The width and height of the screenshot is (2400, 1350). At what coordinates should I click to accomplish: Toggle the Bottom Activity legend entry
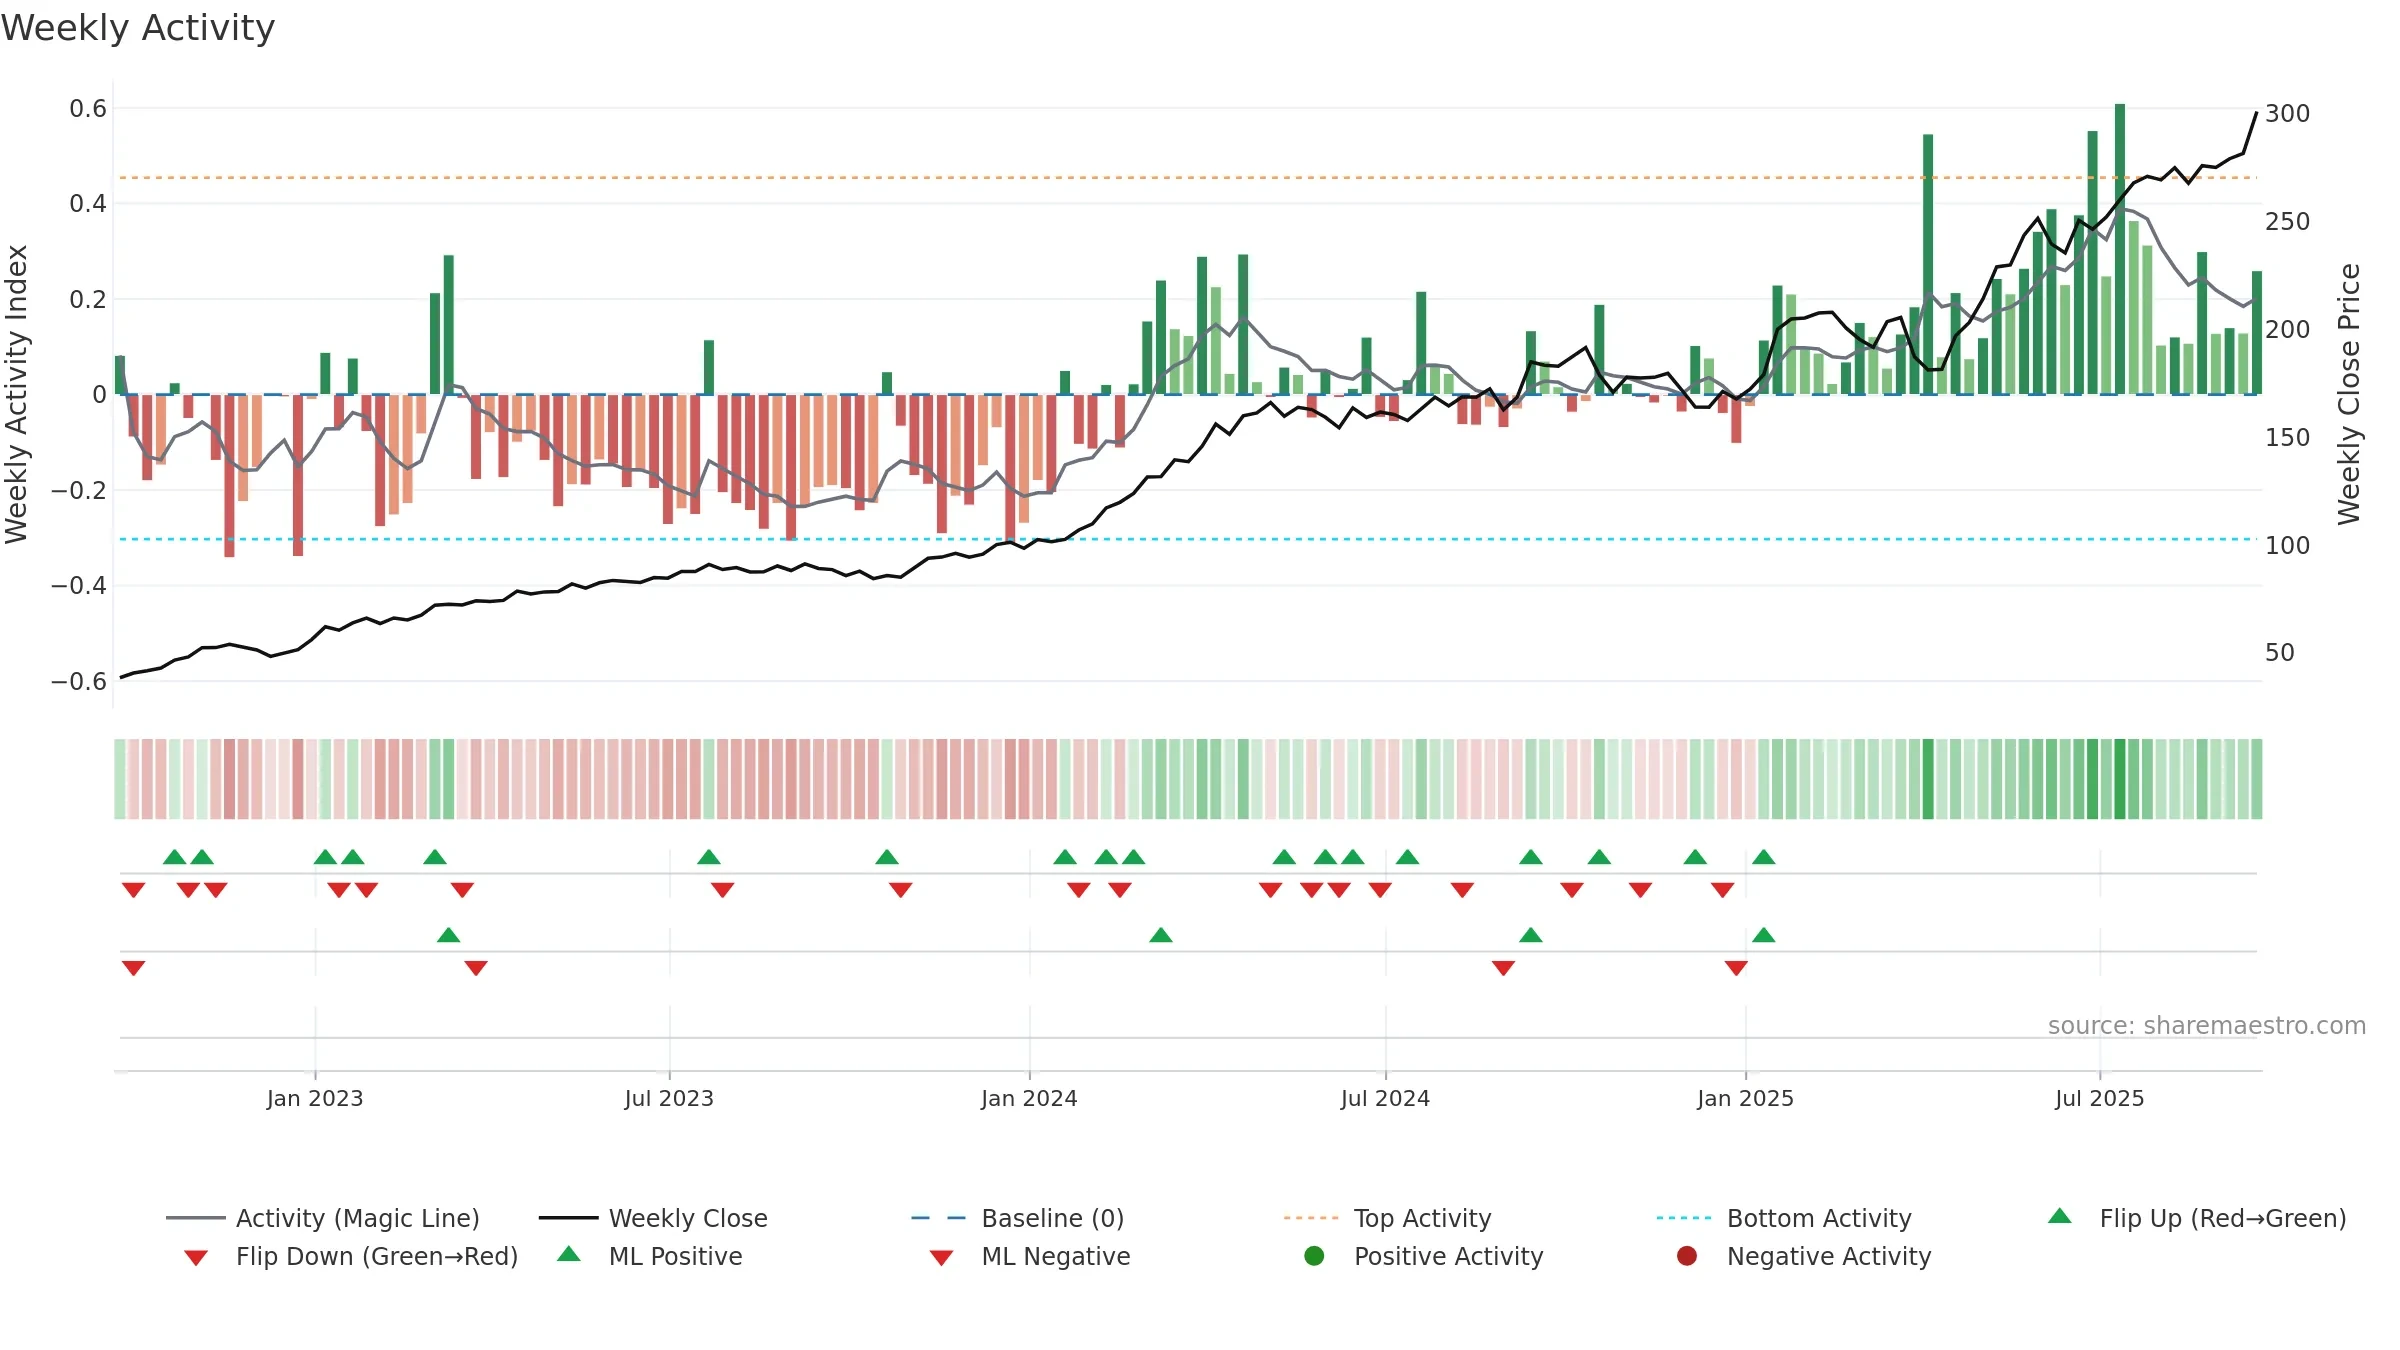pos(1784,1218)
